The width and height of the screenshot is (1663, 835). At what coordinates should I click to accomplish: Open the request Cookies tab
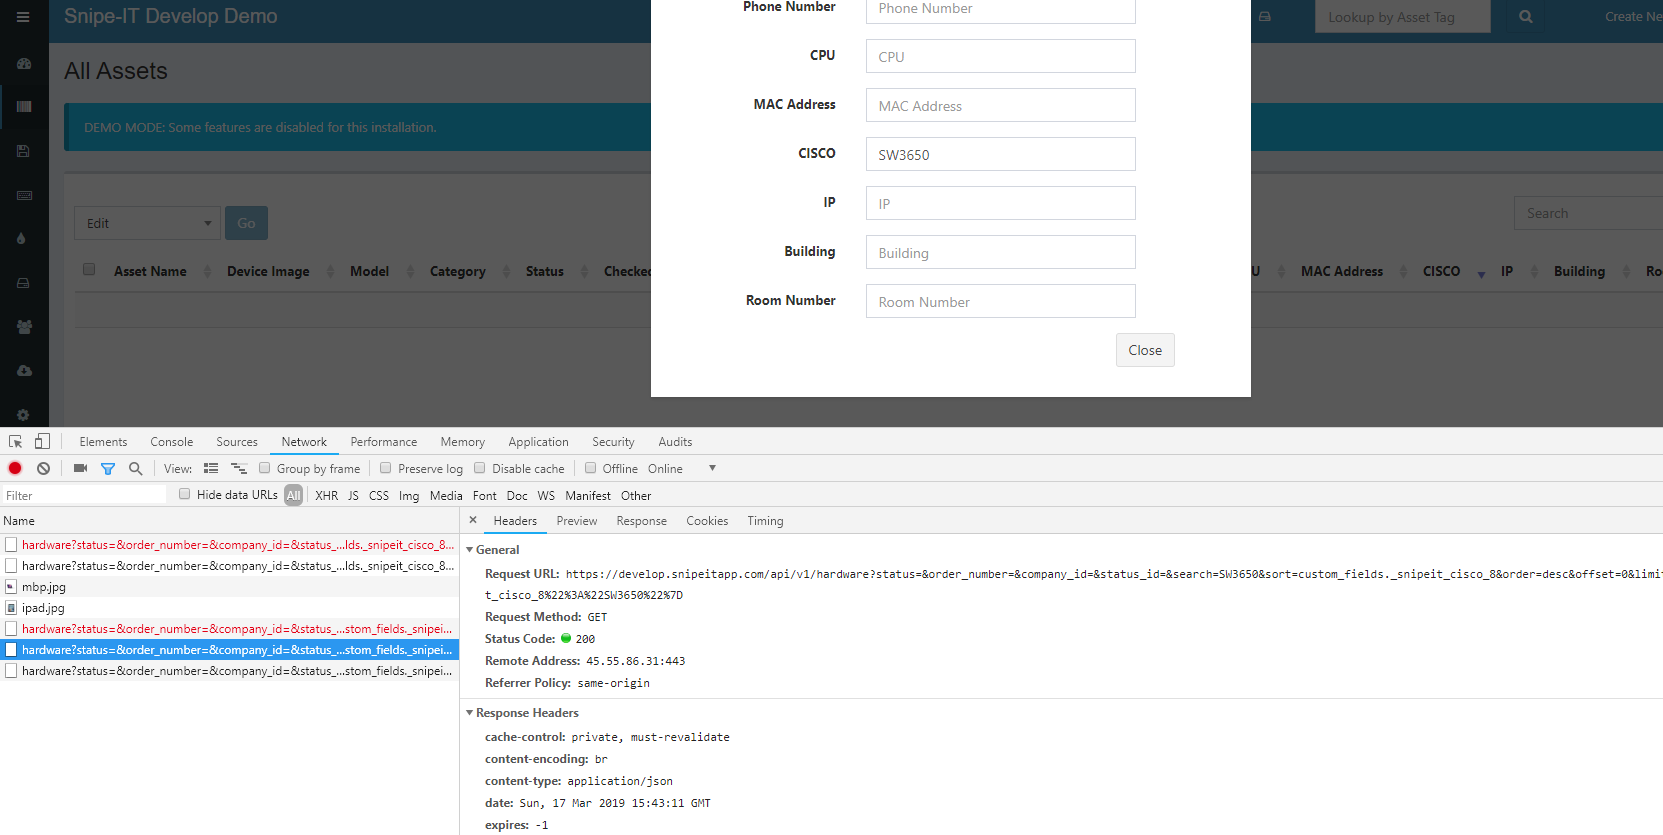pyautogui.click(x=707, y=521)
